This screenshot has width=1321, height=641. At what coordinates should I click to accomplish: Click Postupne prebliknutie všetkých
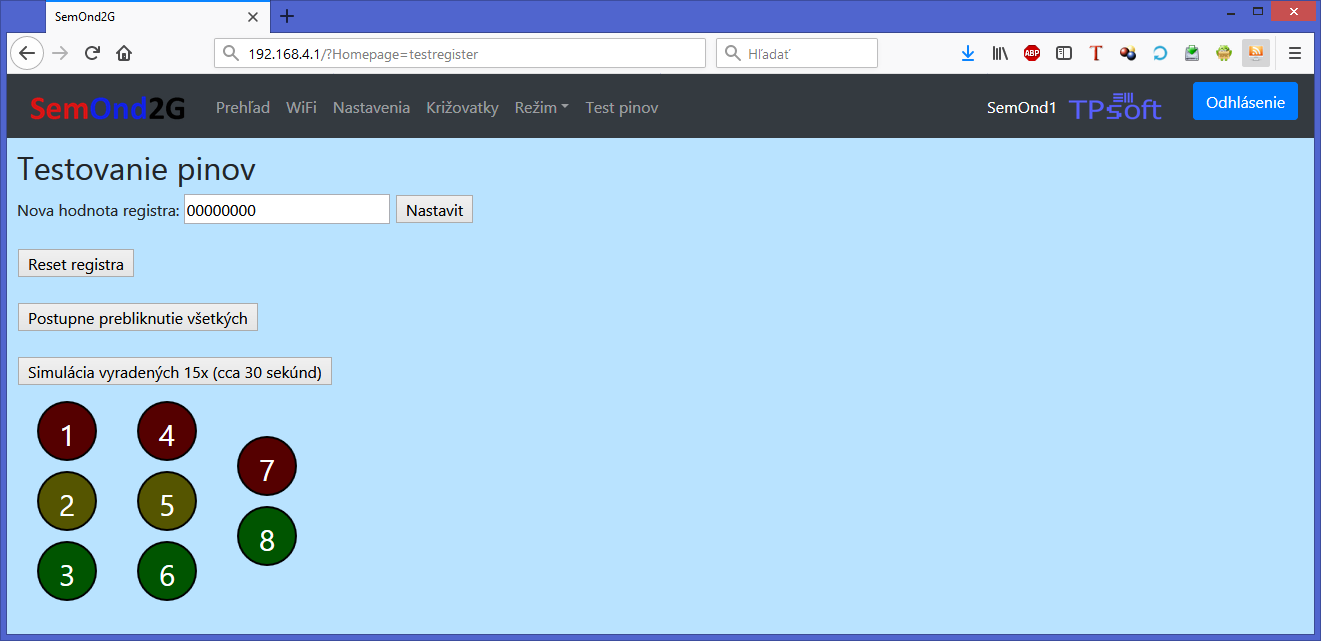[138, 318]
